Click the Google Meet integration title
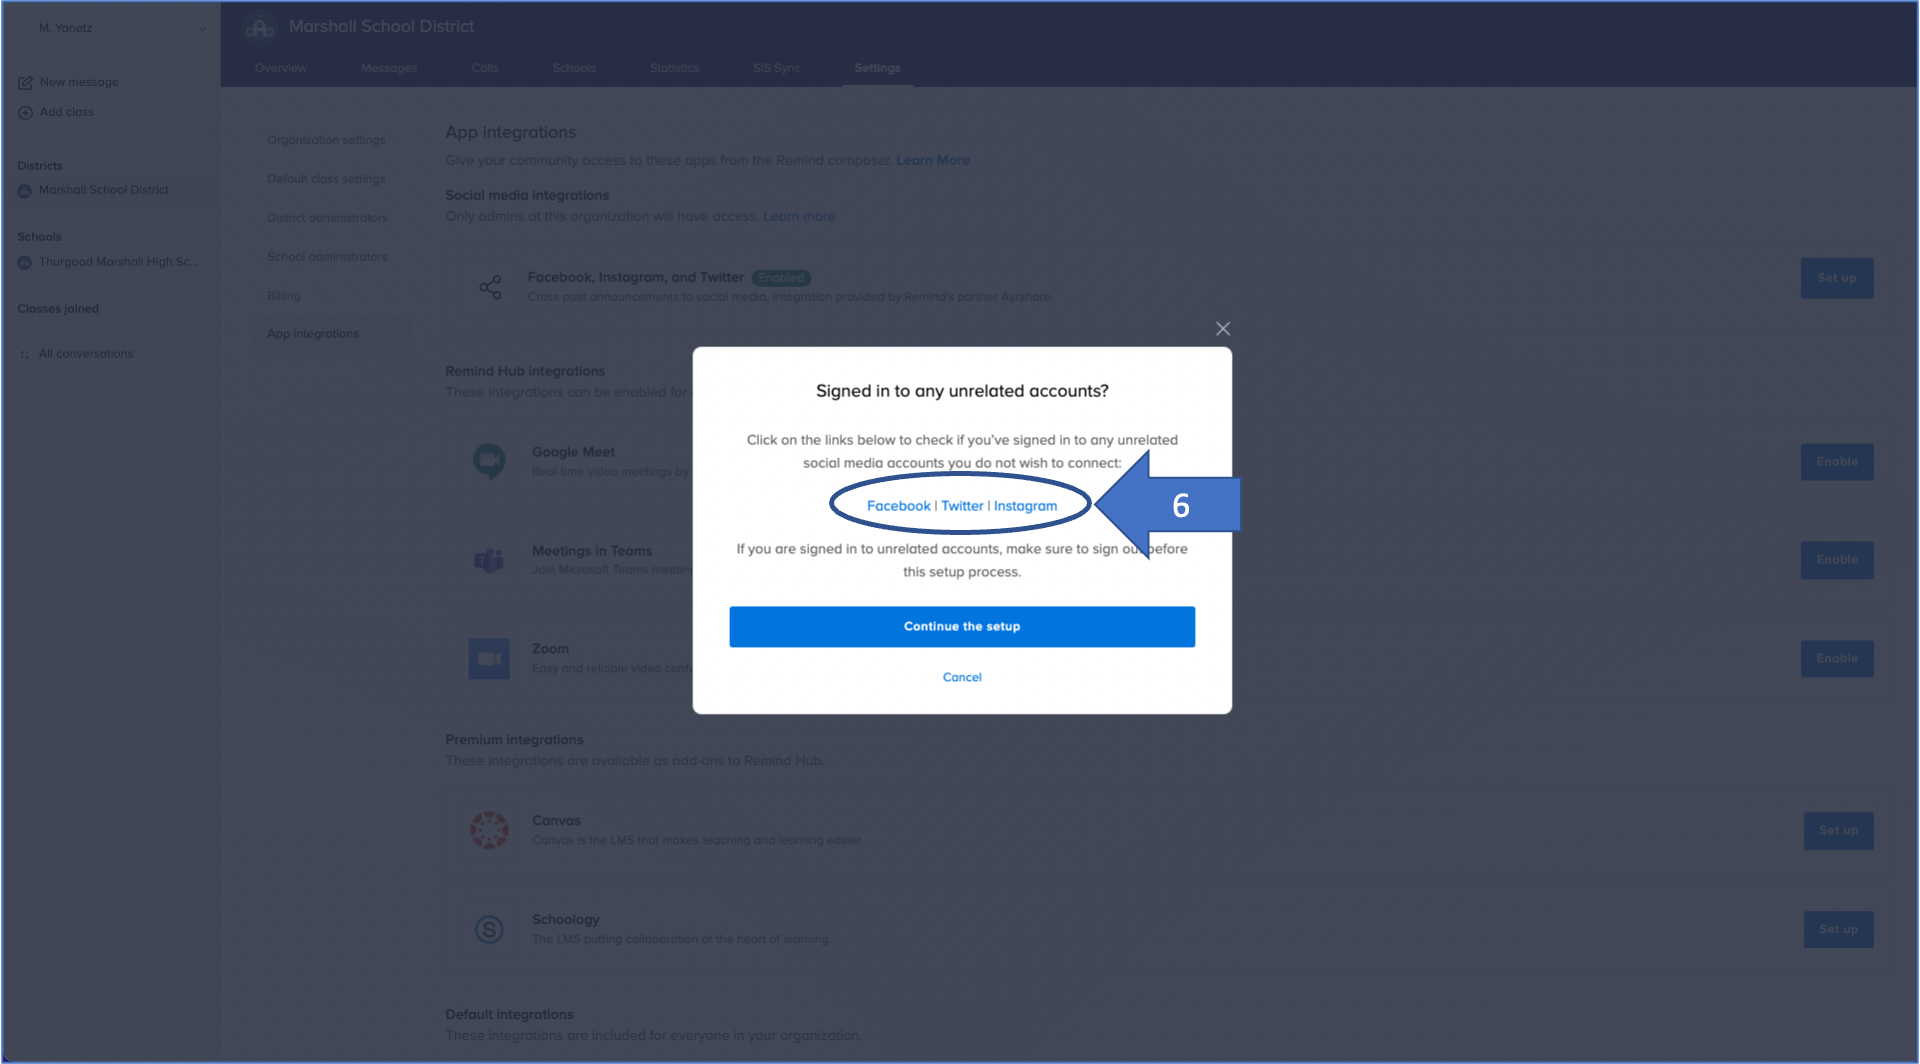The width and height of the screenshot is (1920, 1064). pos(573,452)
